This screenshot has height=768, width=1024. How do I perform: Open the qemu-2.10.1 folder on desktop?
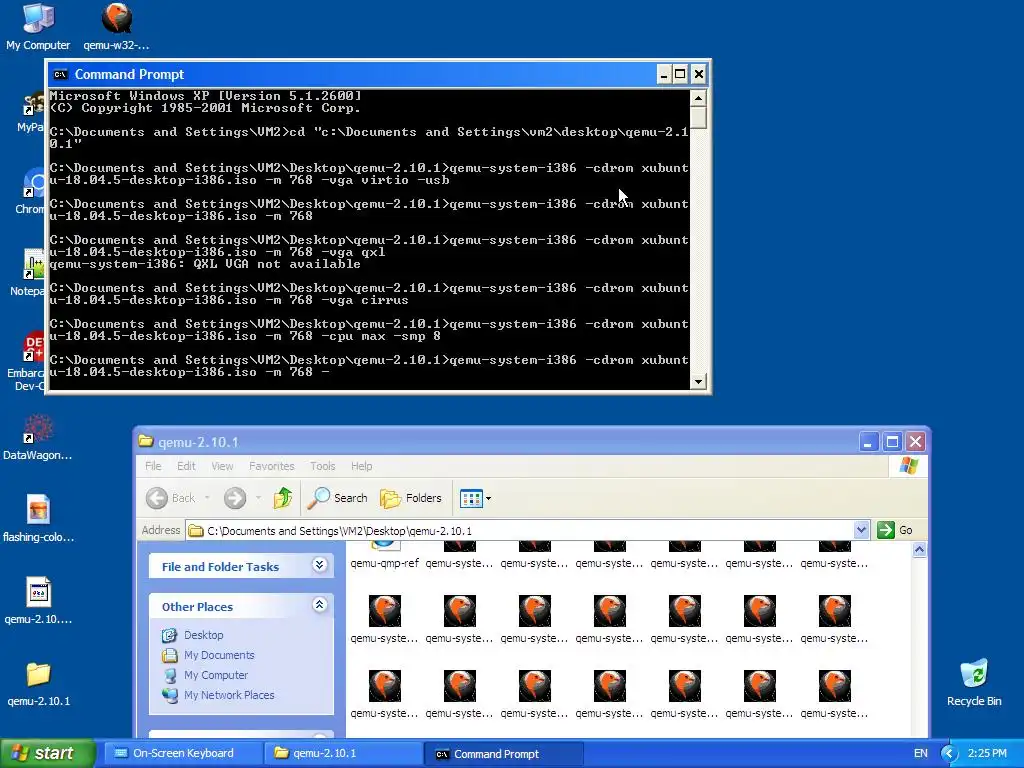tap(38, 682)
